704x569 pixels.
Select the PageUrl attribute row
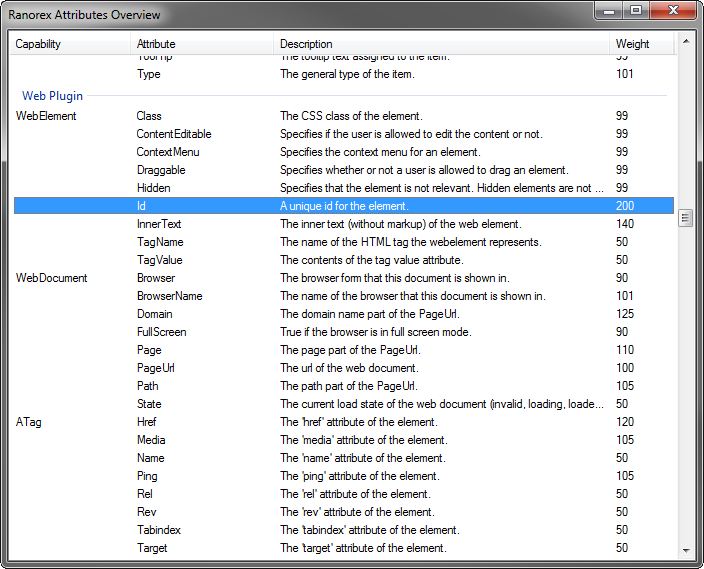[344, 368]
